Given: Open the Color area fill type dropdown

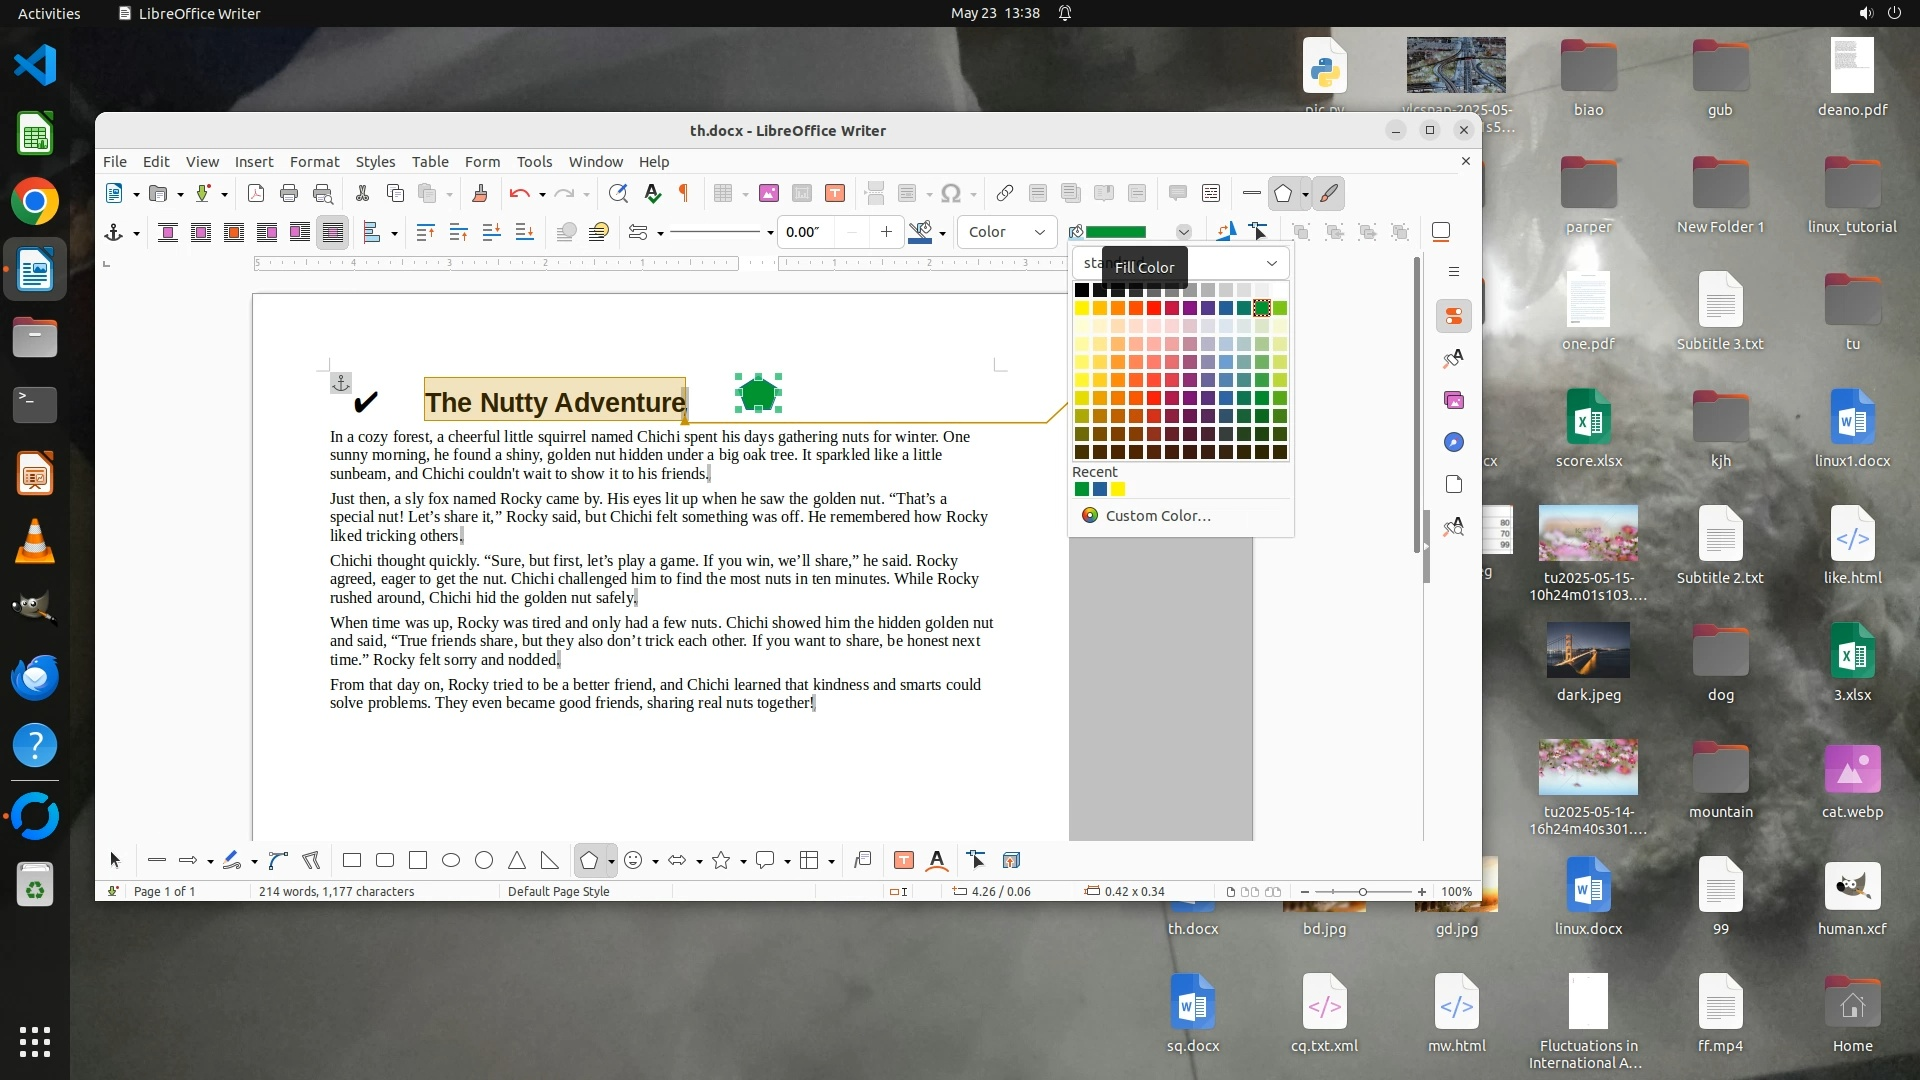Looking at the screenshot, I should point(1006,232).
